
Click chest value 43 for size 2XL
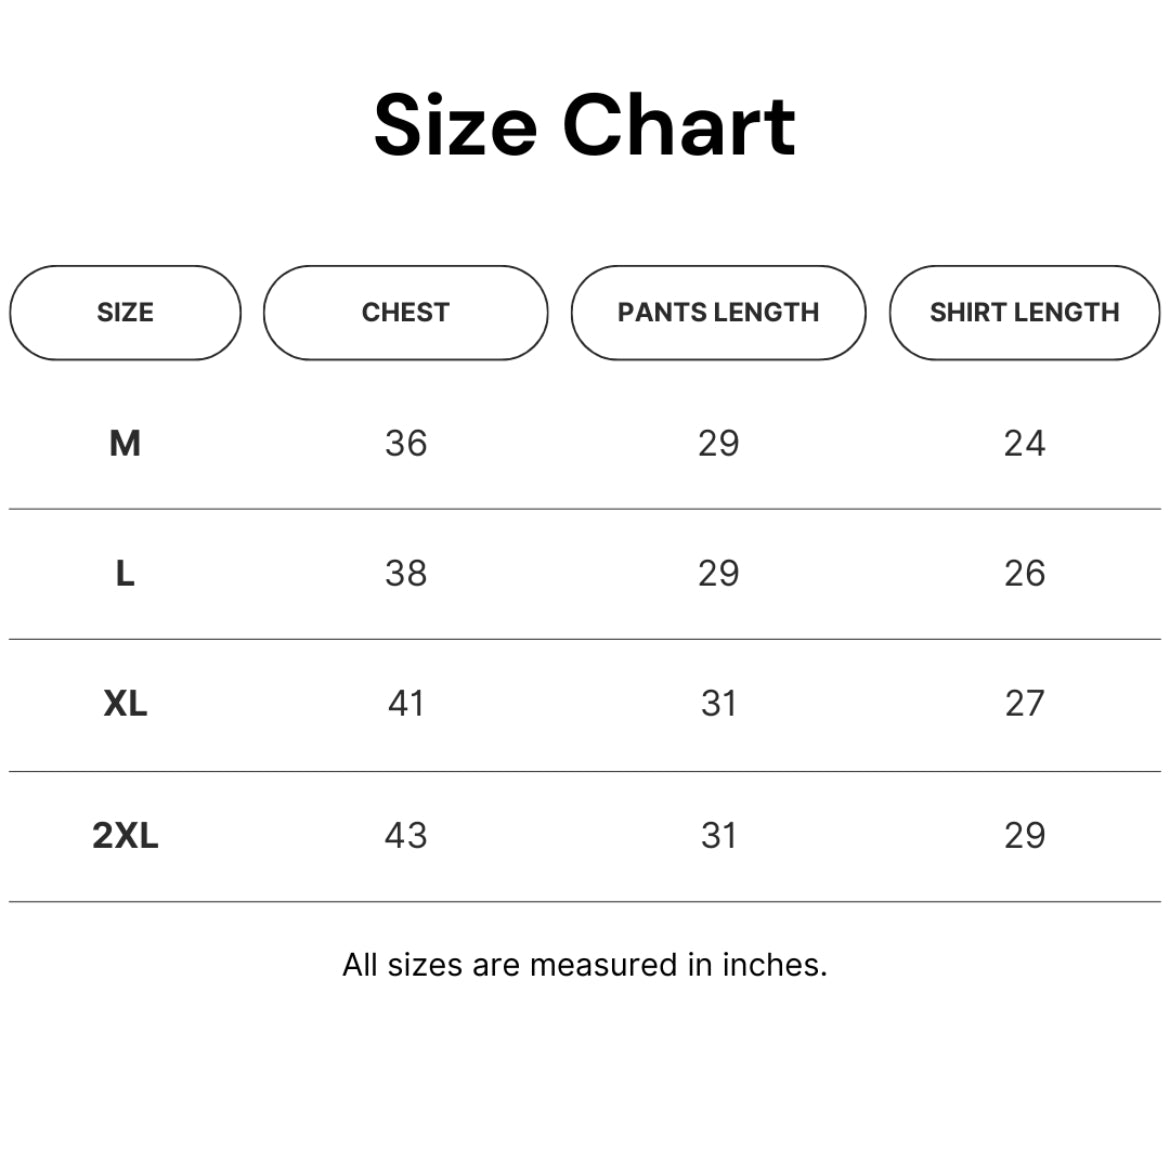point(406,835)
